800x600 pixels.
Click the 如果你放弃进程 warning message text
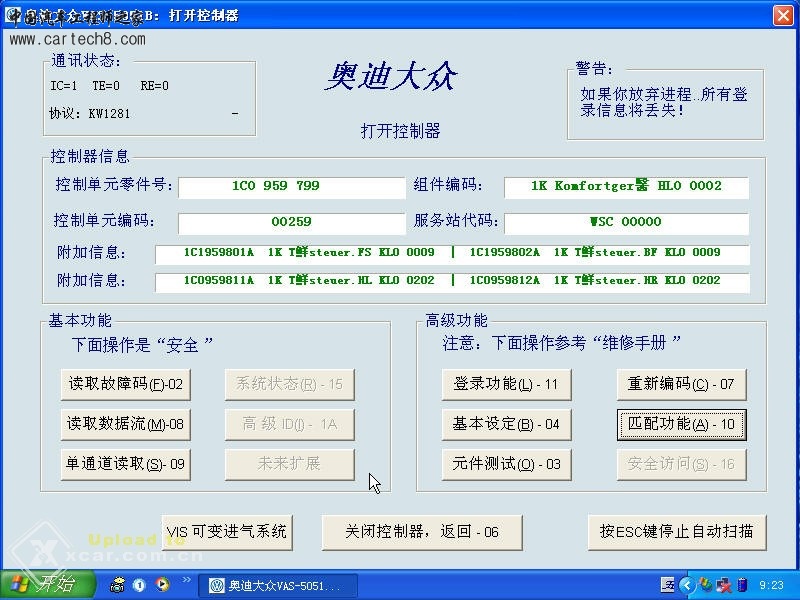[664, 102]
